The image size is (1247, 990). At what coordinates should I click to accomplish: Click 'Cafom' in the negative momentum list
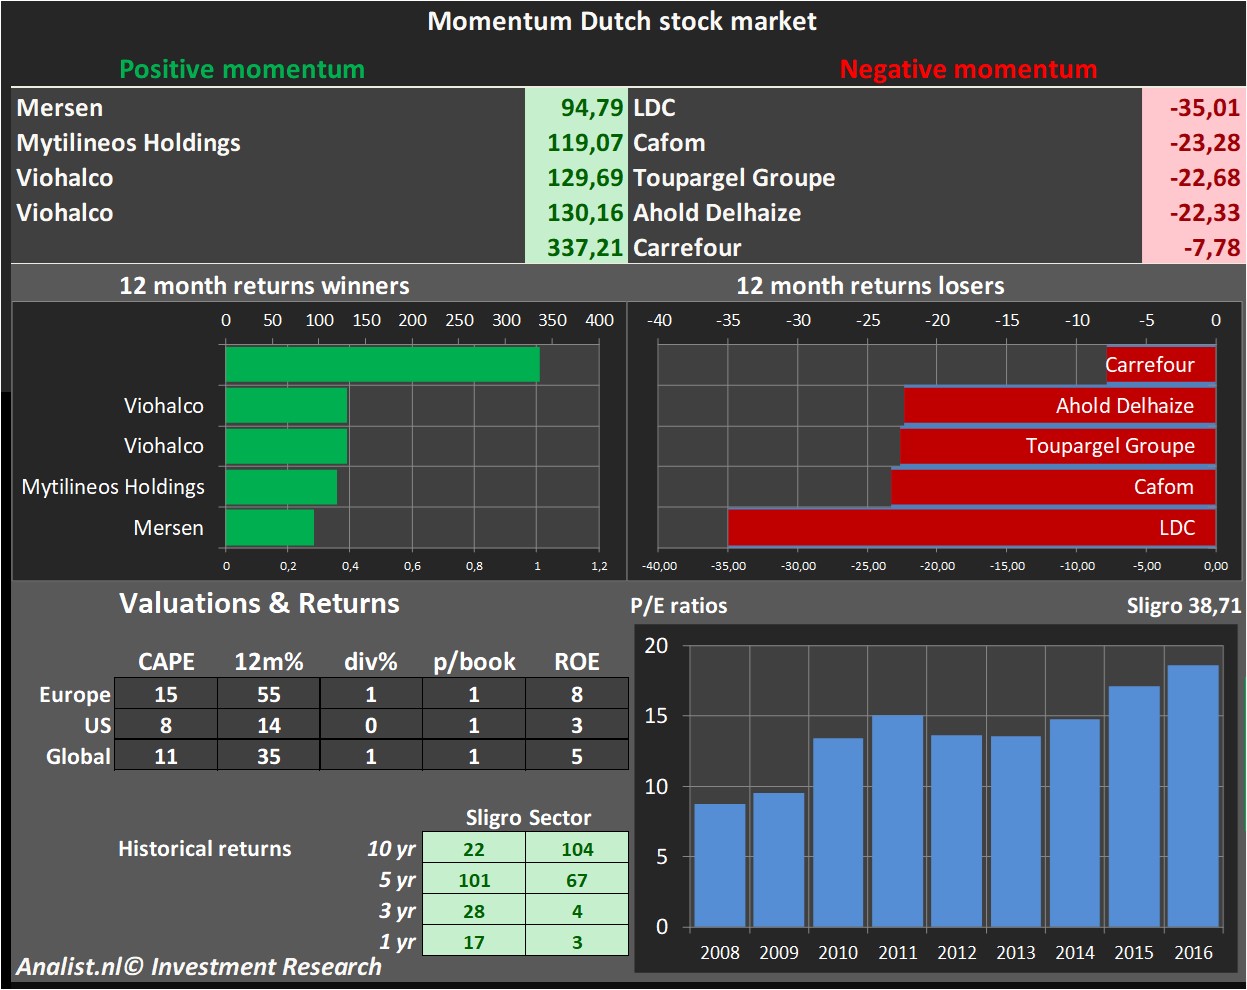pyautogui.click(x=669, y=142)
